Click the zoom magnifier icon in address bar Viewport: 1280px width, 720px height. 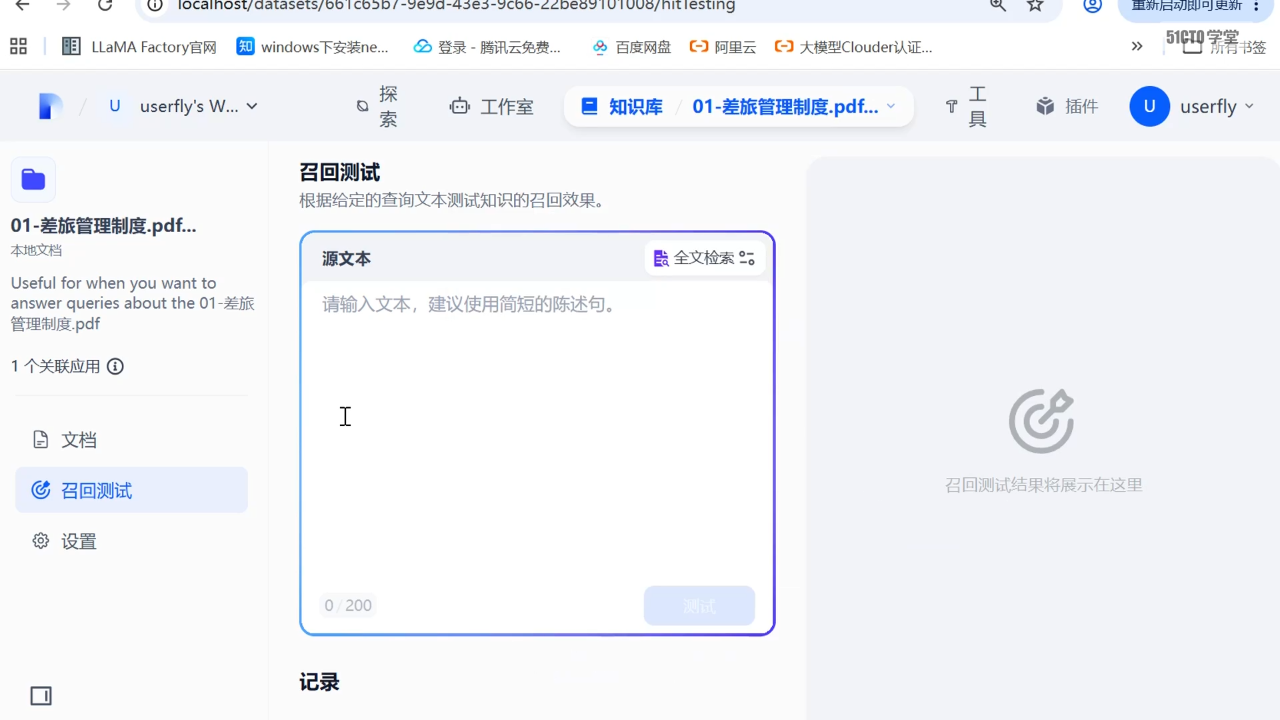tap(998, 5)
